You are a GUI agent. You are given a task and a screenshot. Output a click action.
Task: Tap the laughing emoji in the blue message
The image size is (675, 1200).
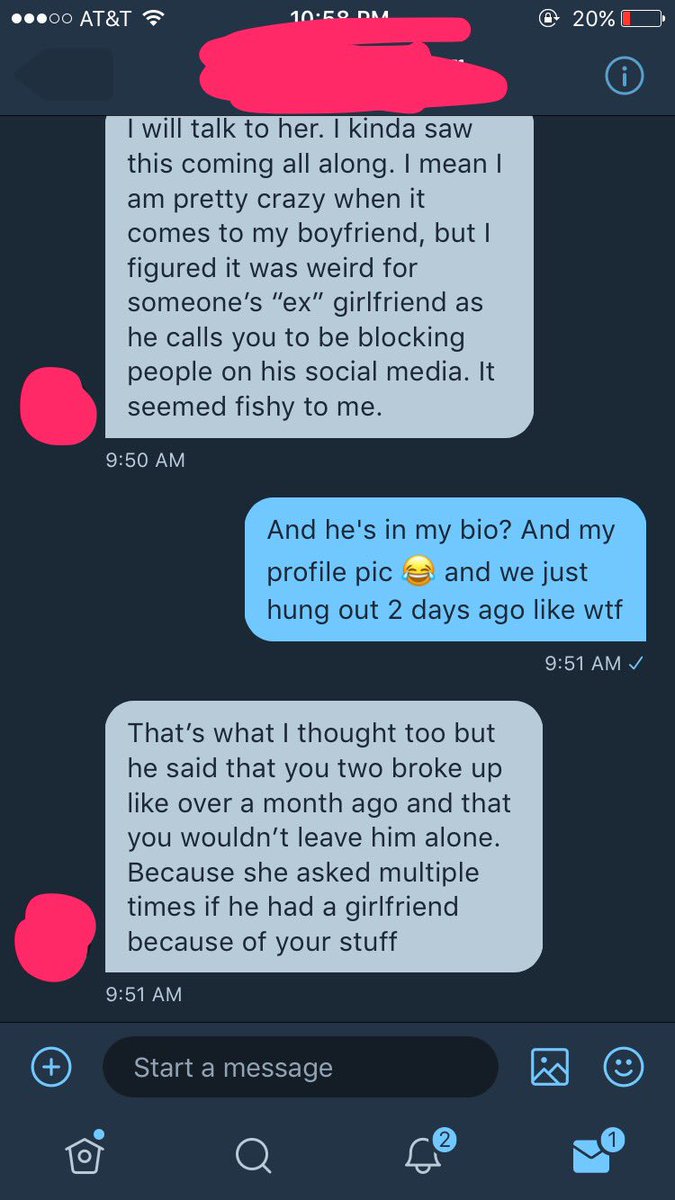(x=417, y=572)
